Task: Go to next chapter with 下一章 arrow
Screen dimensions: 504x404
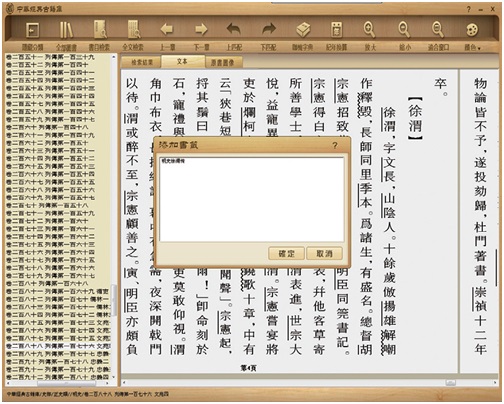Action: [x=201, y=29]
